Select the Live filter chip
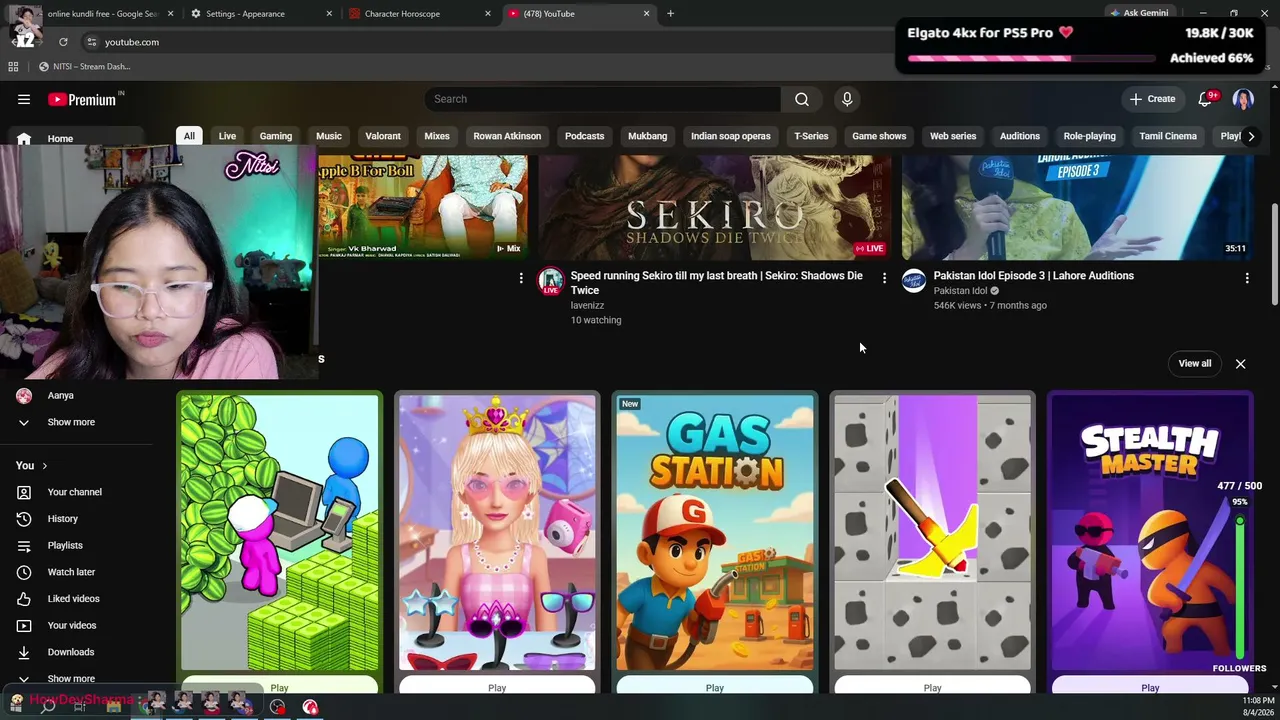1280x720 pixels. click(x=227, y=136)
